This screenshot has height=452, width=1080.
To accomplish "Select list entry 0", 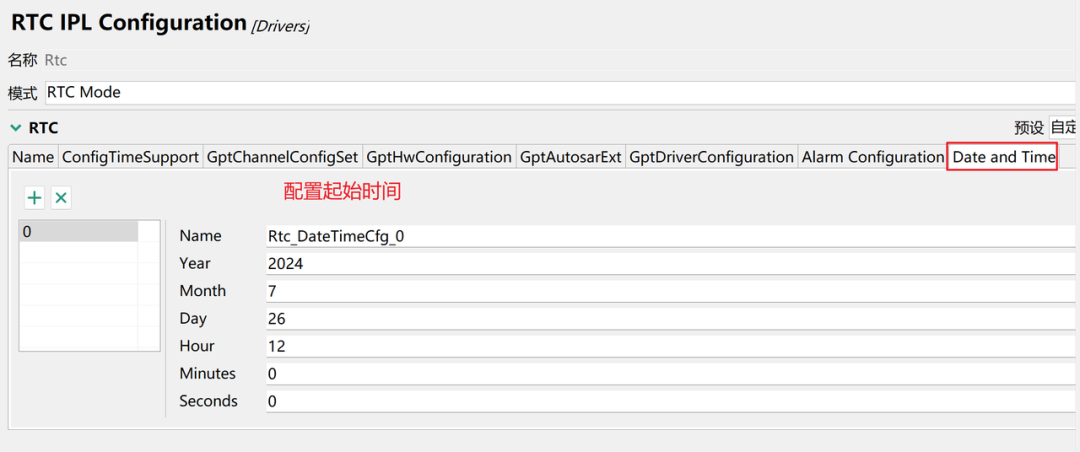I will tap(78, 232).
